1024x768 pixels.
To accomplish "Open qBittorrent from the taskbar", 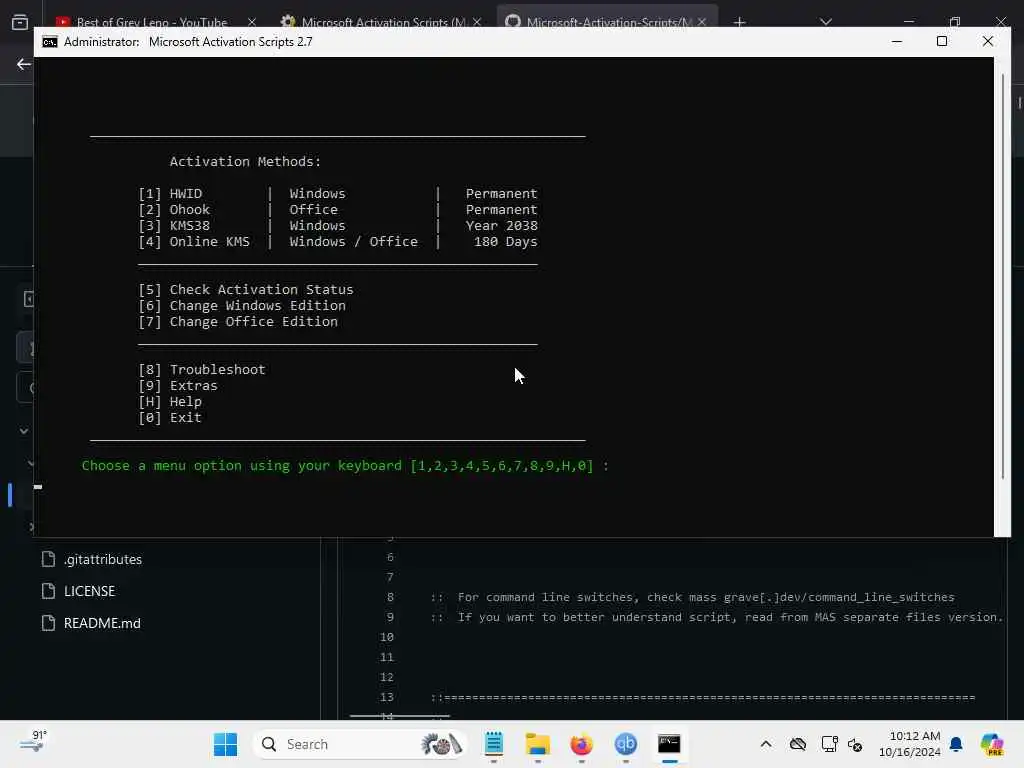I will [x=626, y=744].
